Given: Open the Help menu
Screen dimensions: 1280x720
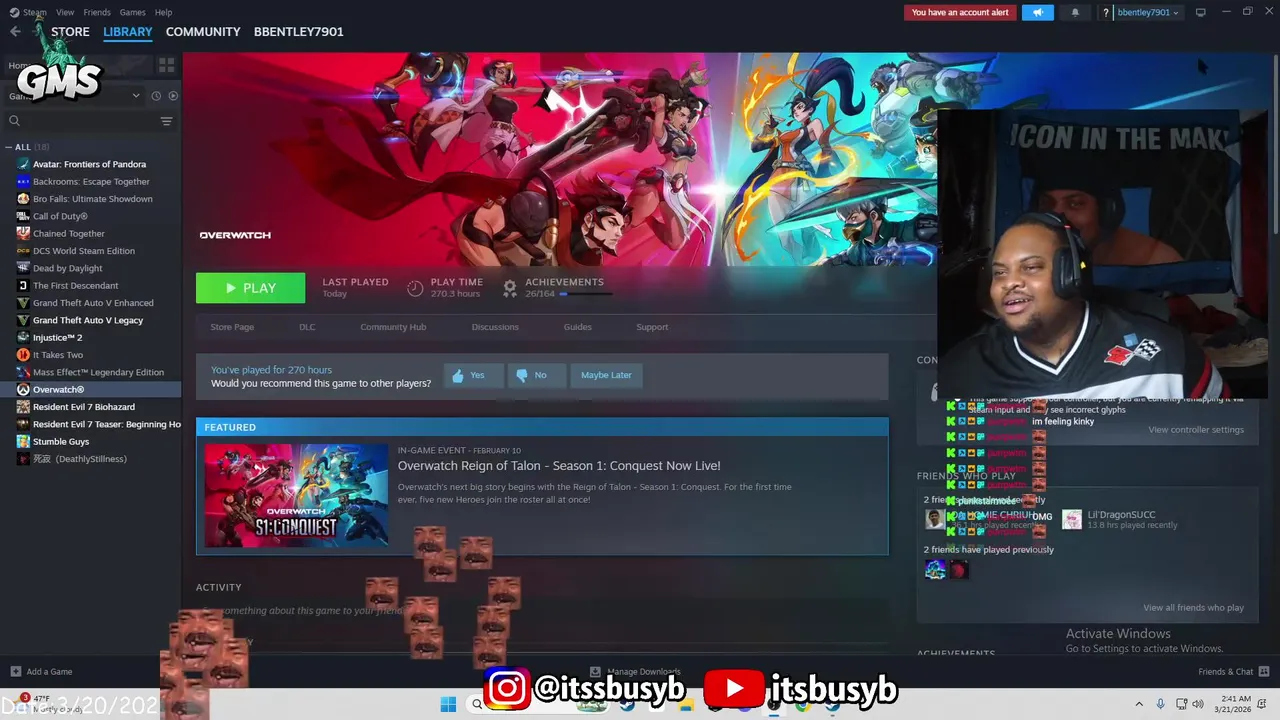Looking at the screenshot, I should pos(163,12).
